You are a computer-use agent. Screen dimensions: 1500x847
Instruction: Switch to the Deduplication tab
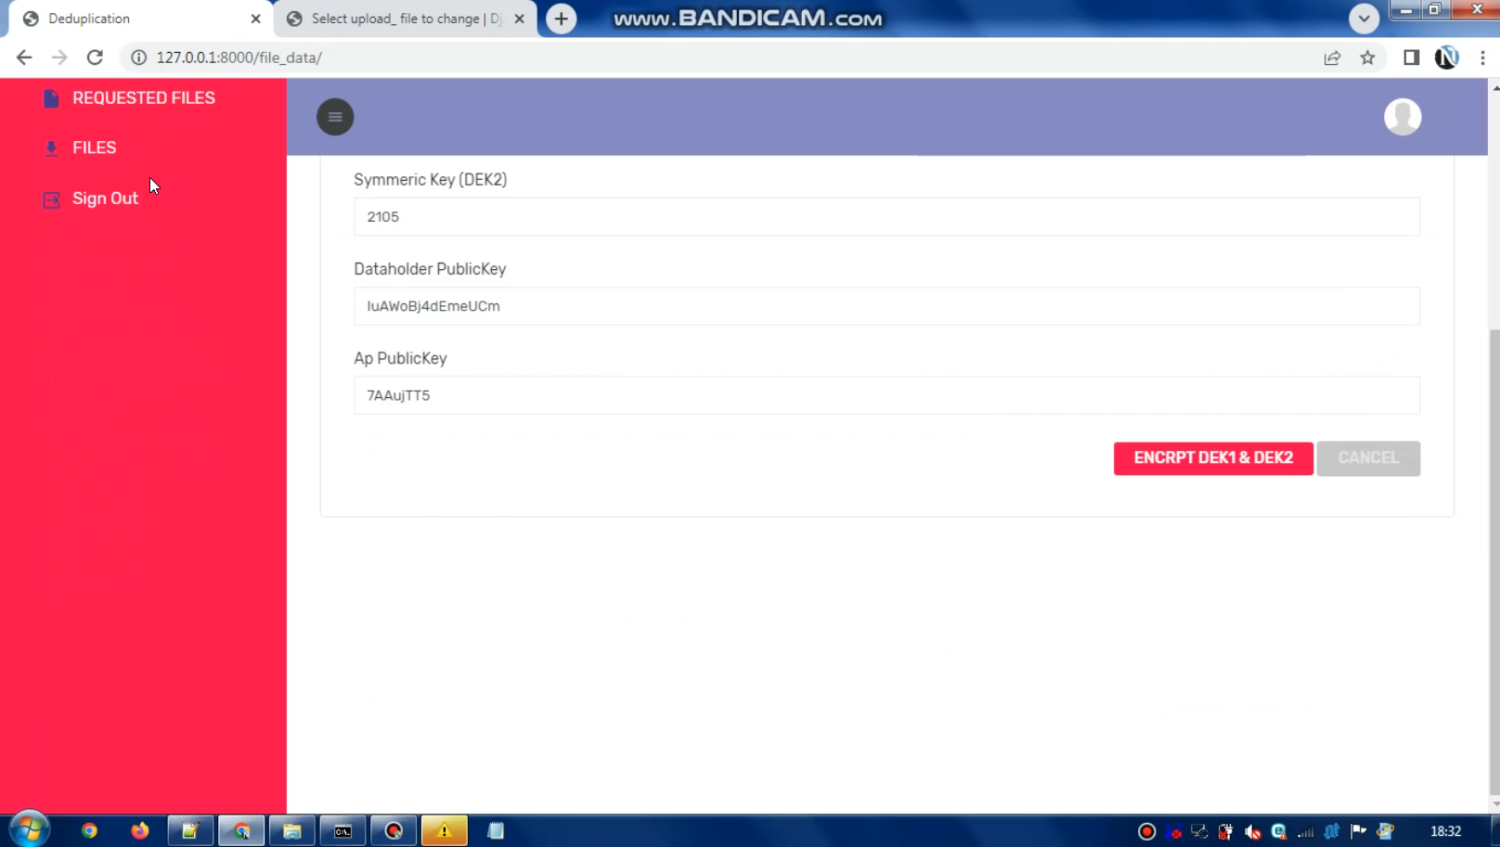[x=140, y=19]
